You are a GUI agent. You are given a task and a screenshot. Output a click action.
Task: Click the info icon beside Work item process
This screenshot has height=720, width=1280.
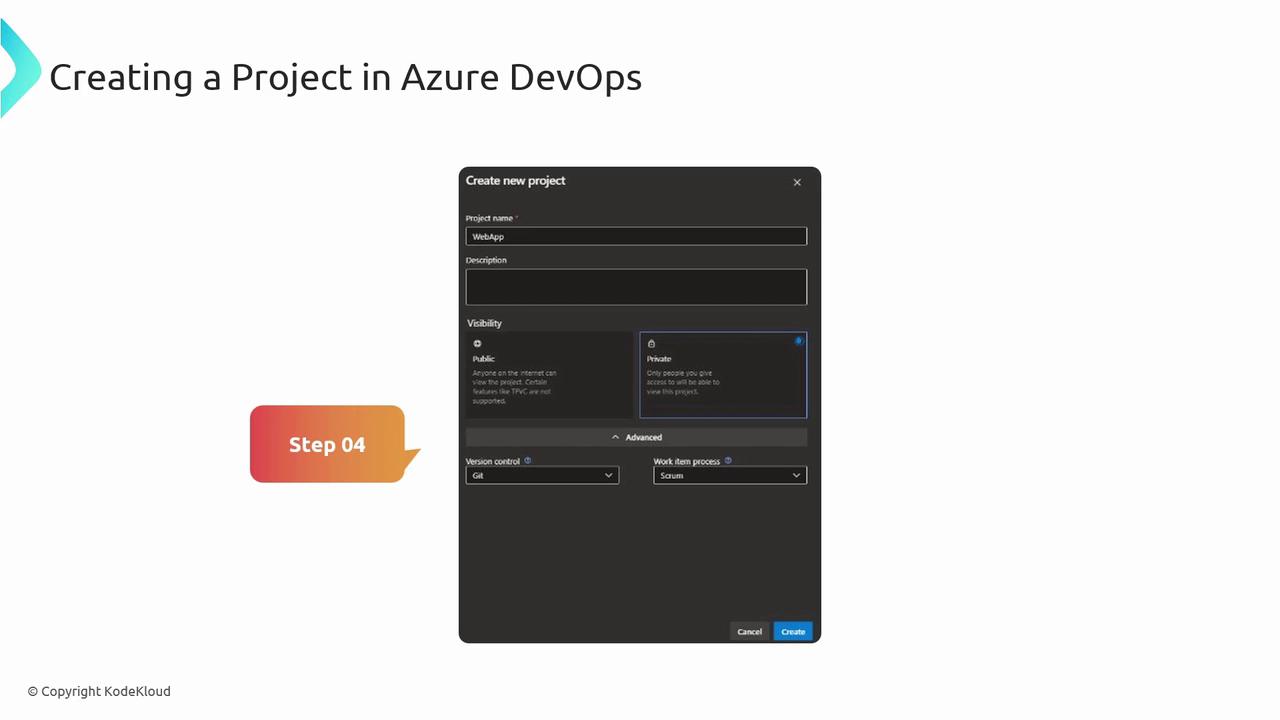728,461
